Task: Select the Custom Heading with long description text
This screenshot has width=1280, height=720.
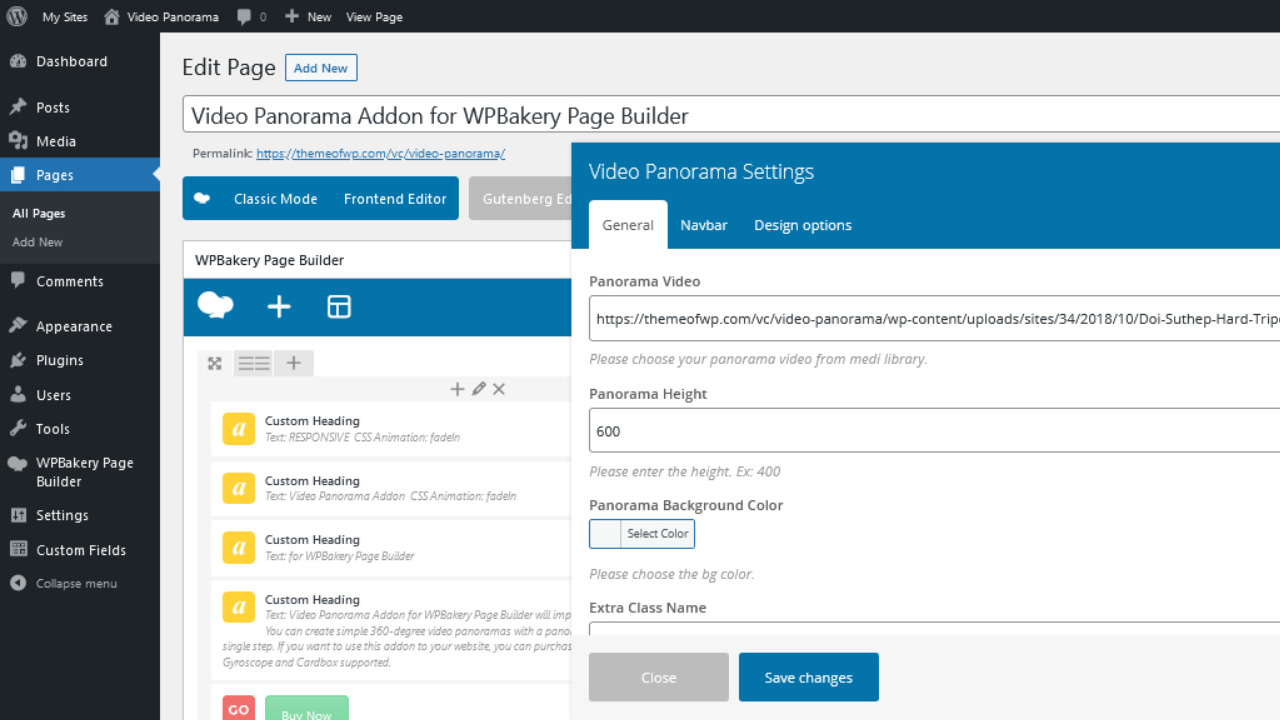Action: [x=391, y=630]
